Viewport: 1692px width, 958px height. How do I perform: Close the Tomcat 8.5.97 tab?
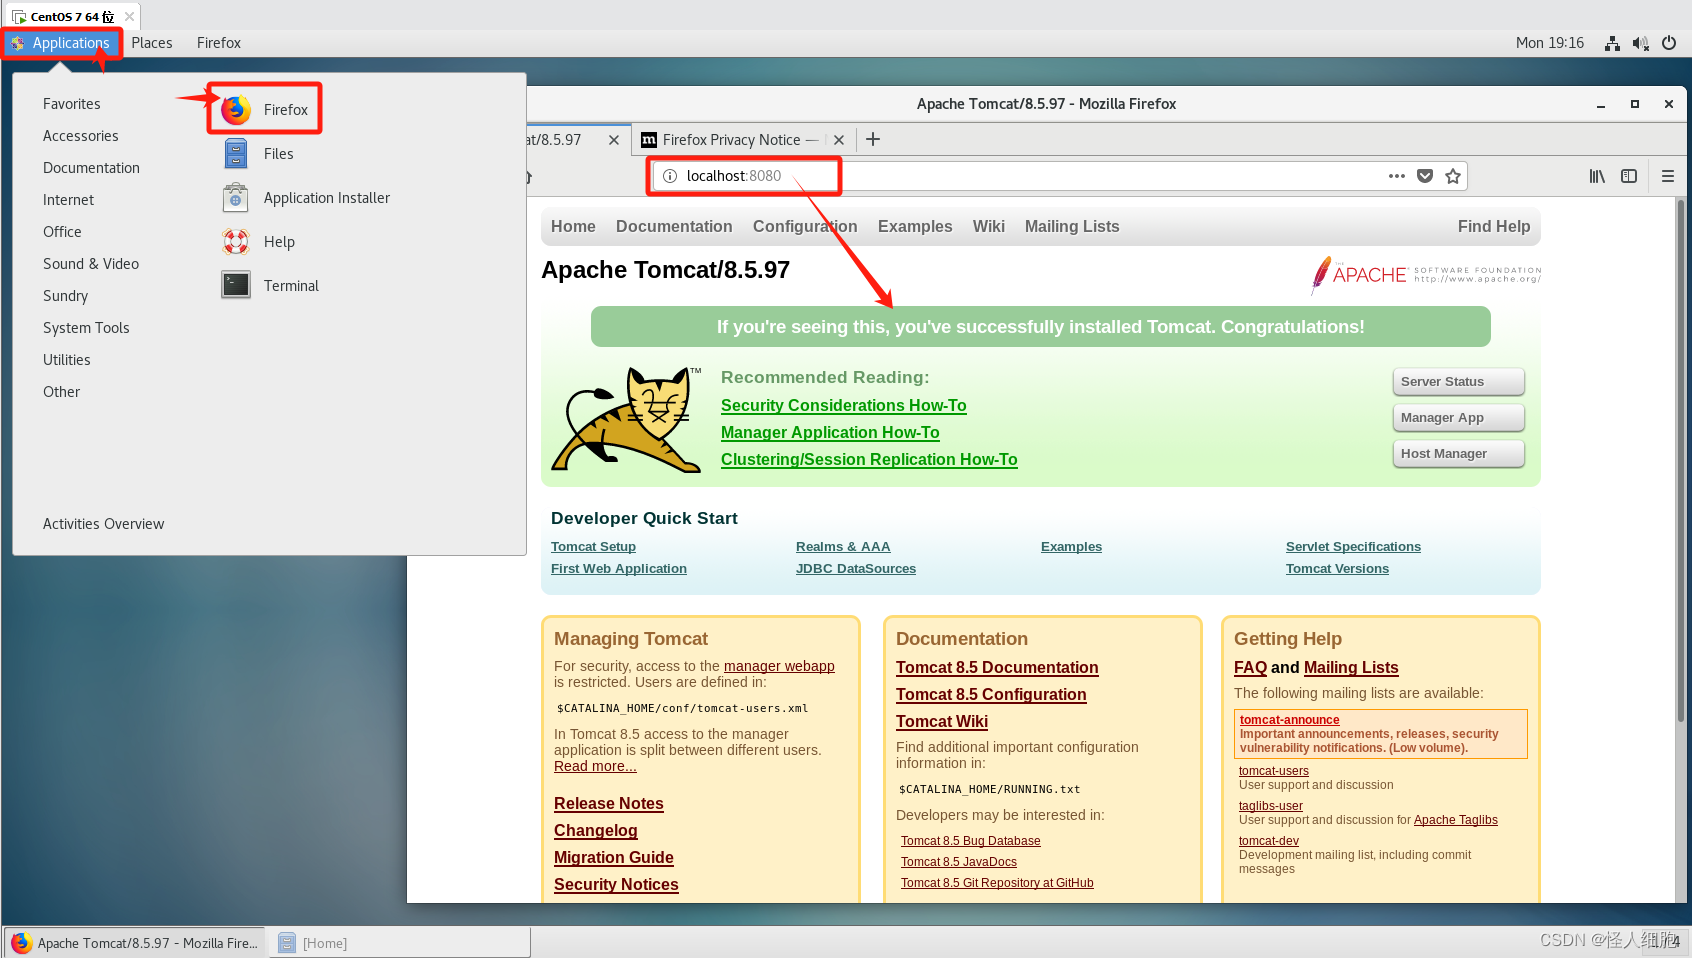(613, 140)
